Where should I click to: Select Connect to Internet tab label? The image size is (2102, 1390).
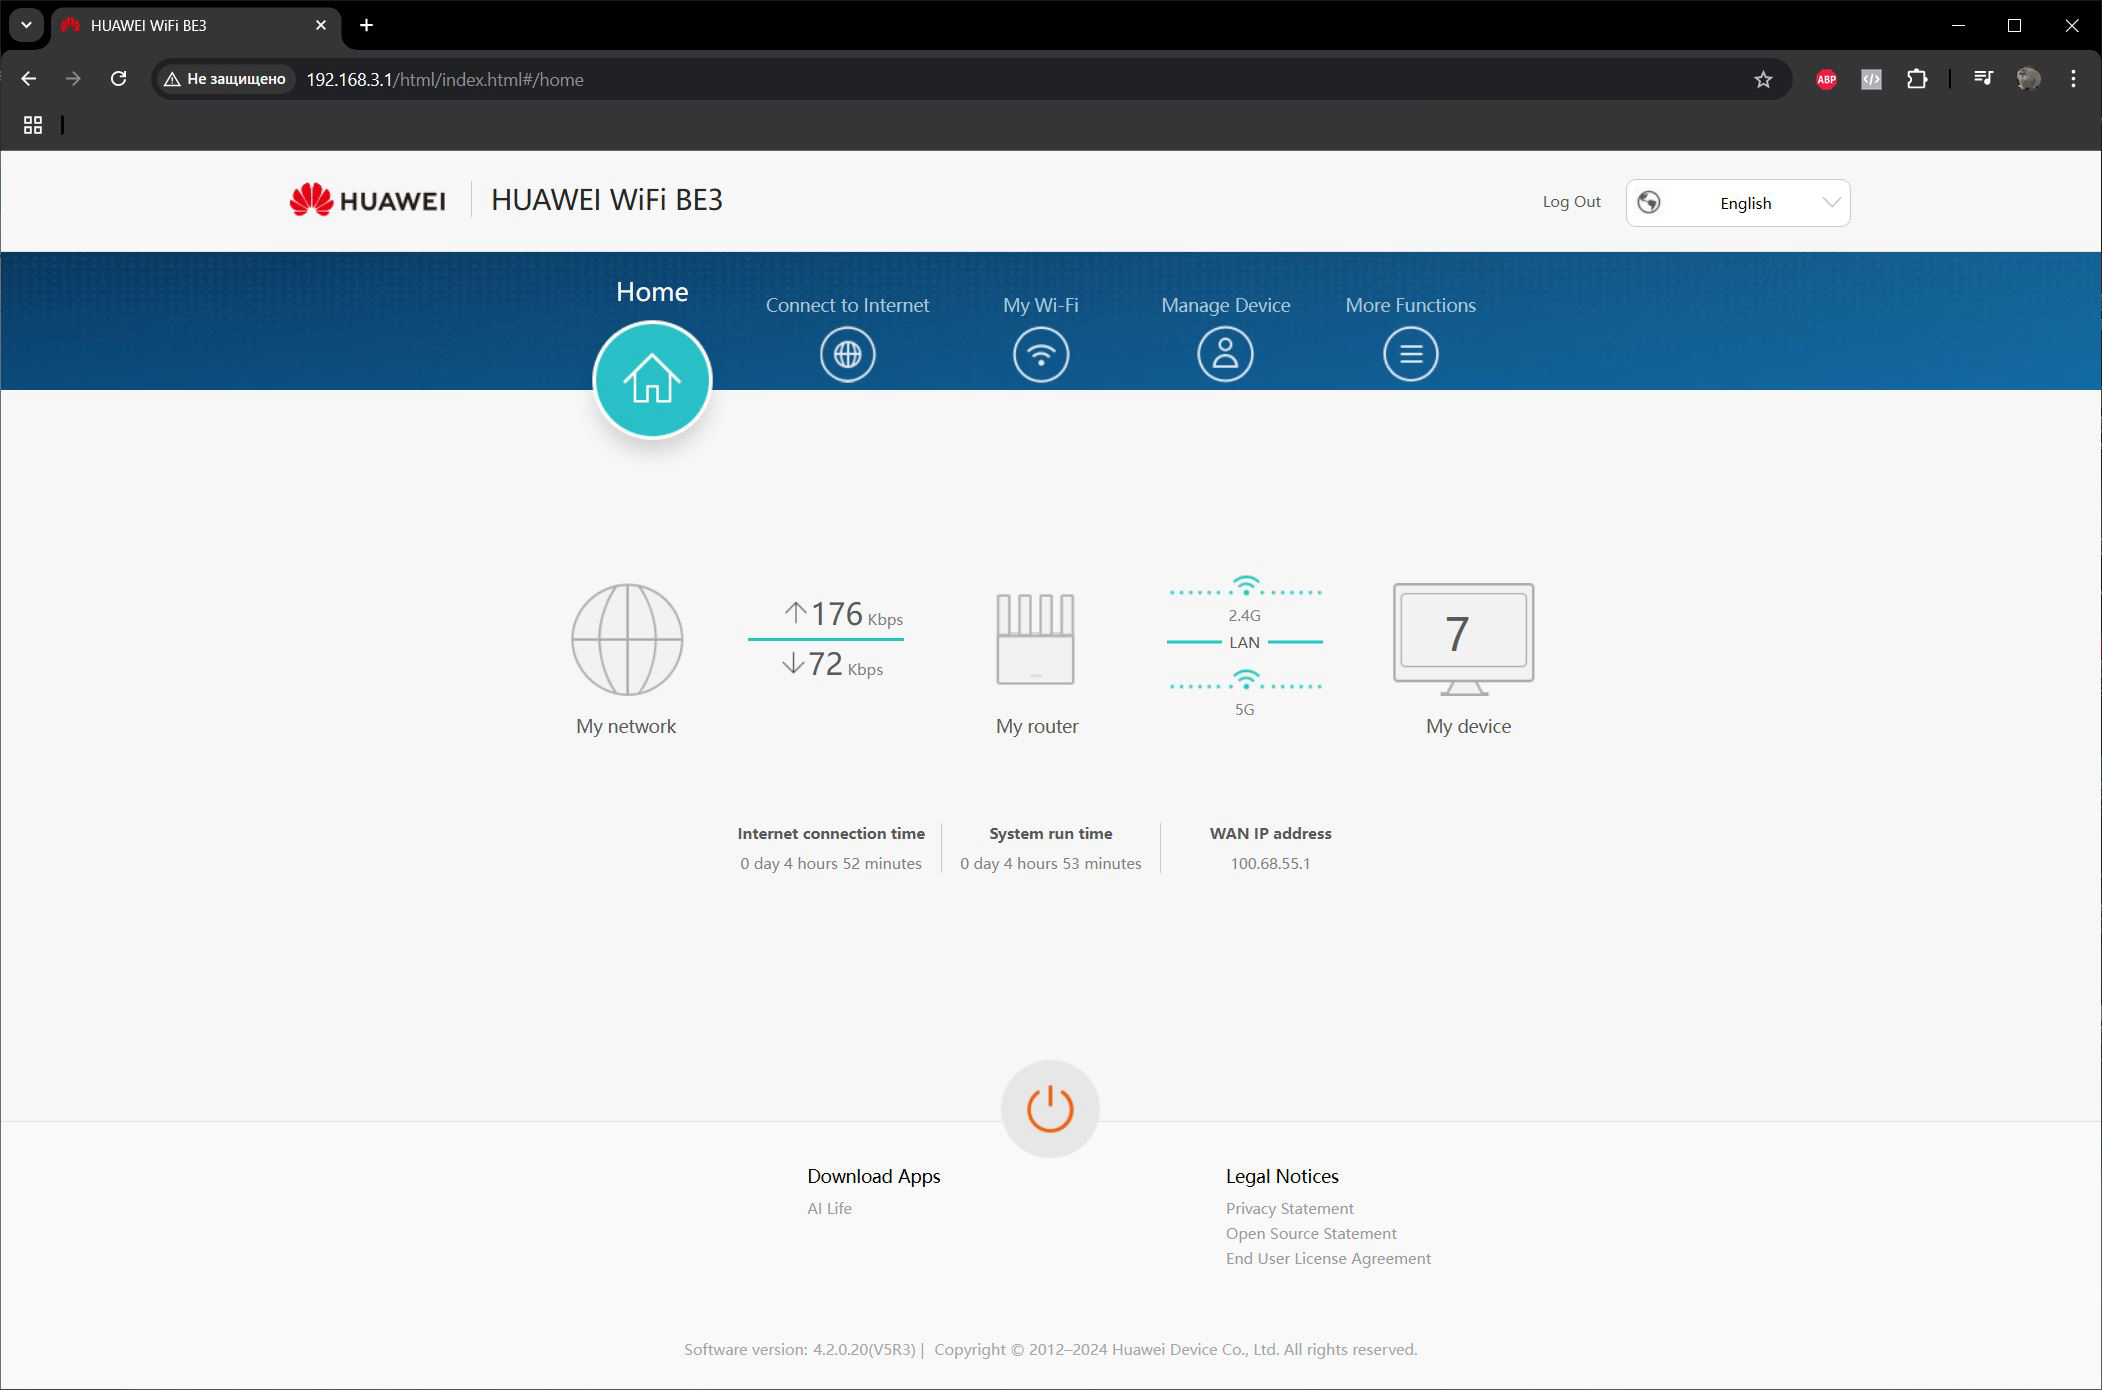click(x=847, y=305)
